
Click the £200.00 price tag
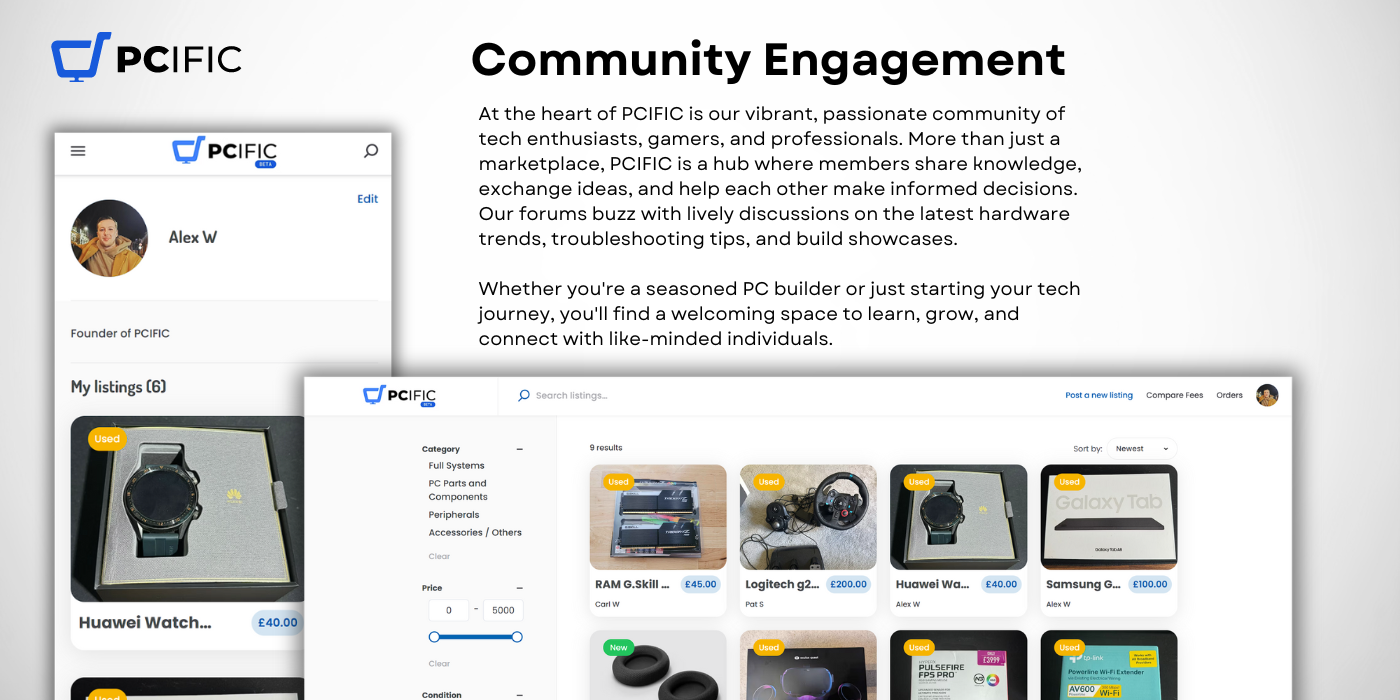pos(849,584)
